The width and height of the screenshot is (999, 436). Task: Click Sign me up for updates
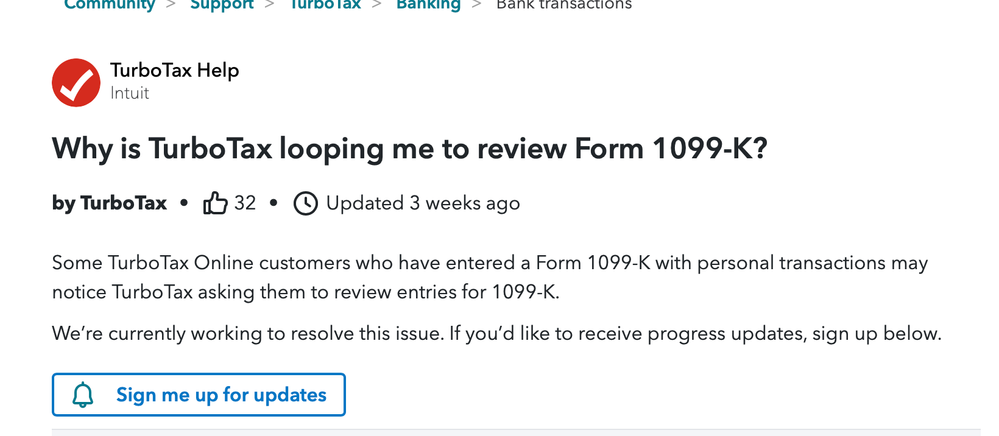click(x=199, y=395)
